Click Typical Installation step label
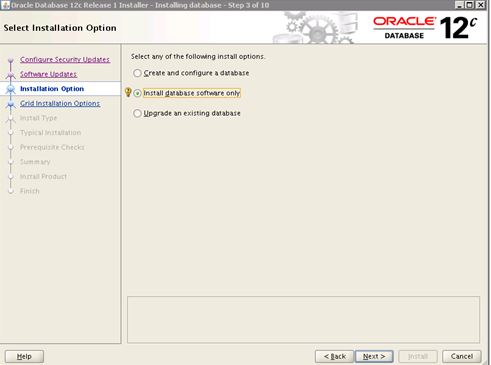This screenshot has height=365, width=491. pos(50,133)
